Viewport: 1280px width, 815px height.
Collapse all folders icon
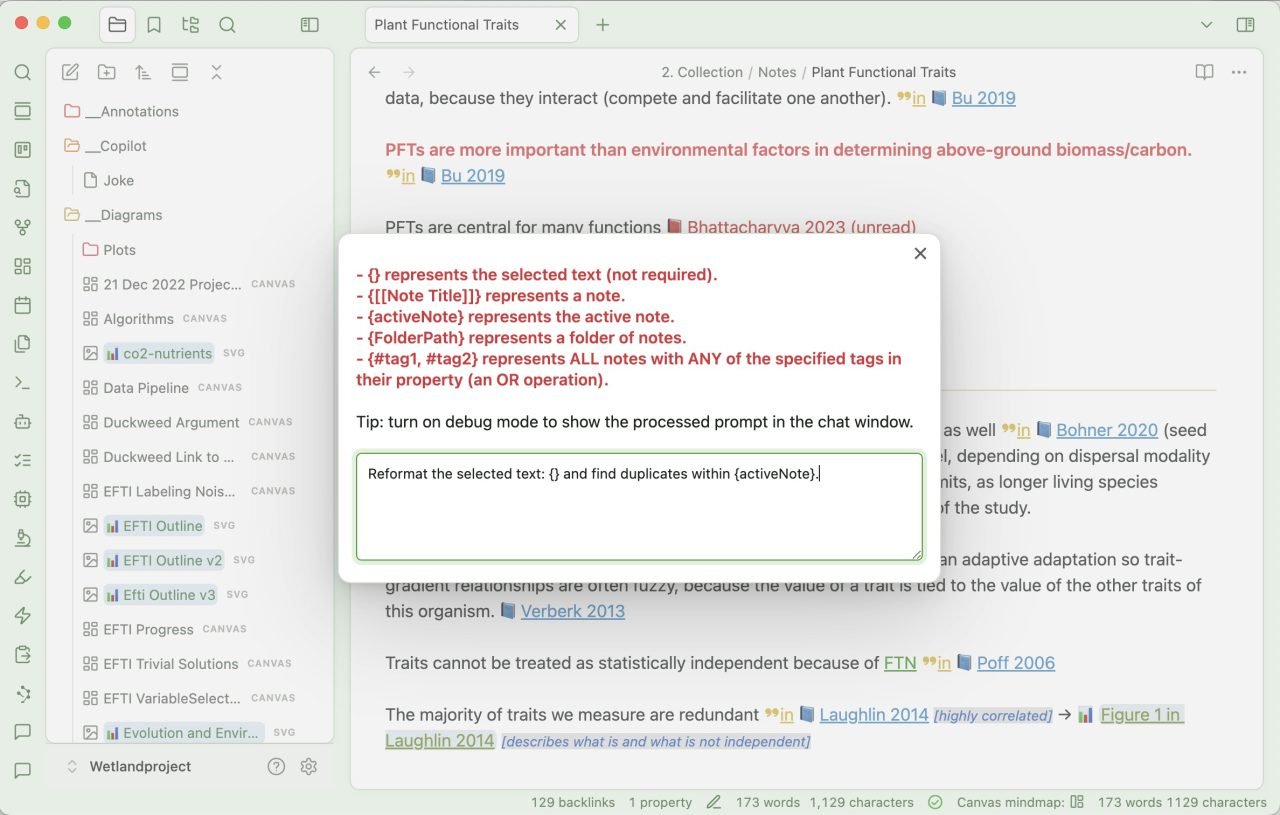(216, 72)
